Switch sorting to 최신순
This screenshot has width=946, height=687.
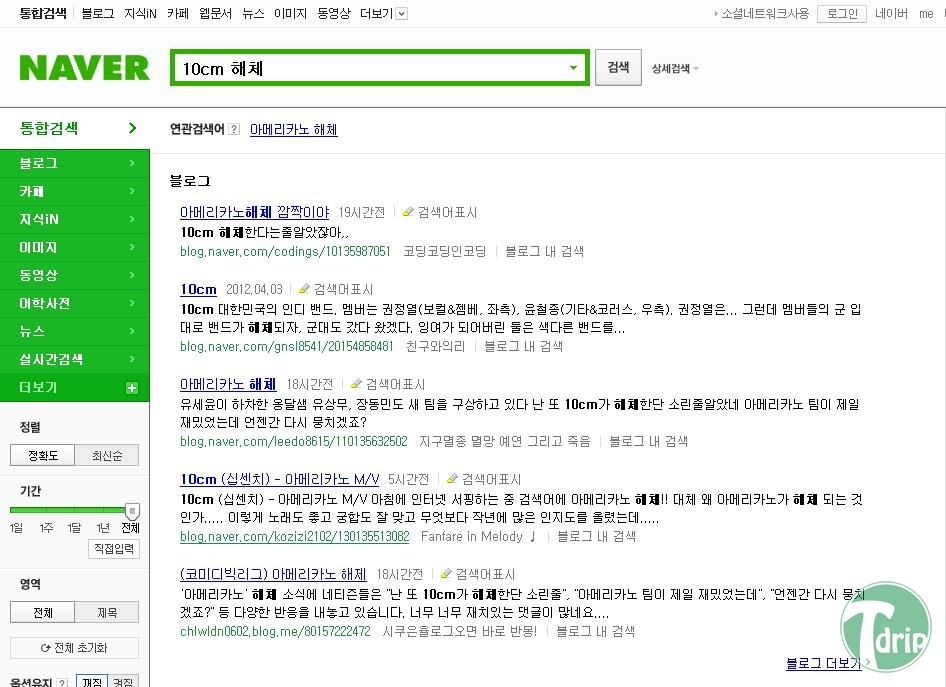tap(107, 455)
